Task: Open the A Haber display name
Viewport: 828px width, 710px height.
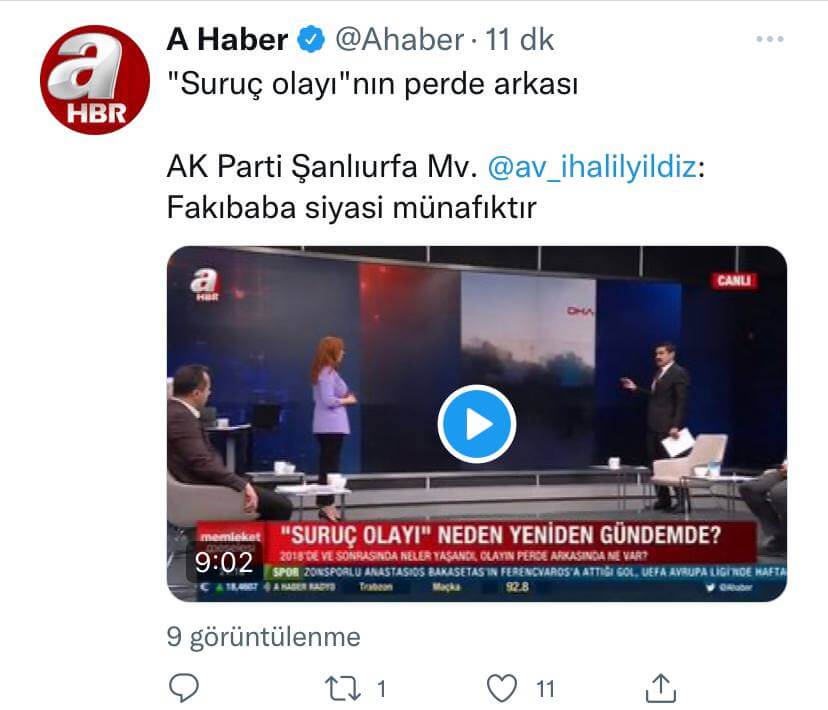Action: coord(227,40)
